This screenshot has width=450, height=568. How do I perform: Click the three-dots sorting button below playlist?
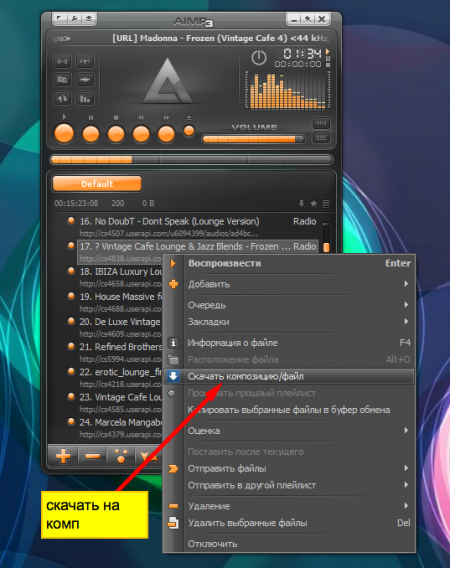pos(121,456)
